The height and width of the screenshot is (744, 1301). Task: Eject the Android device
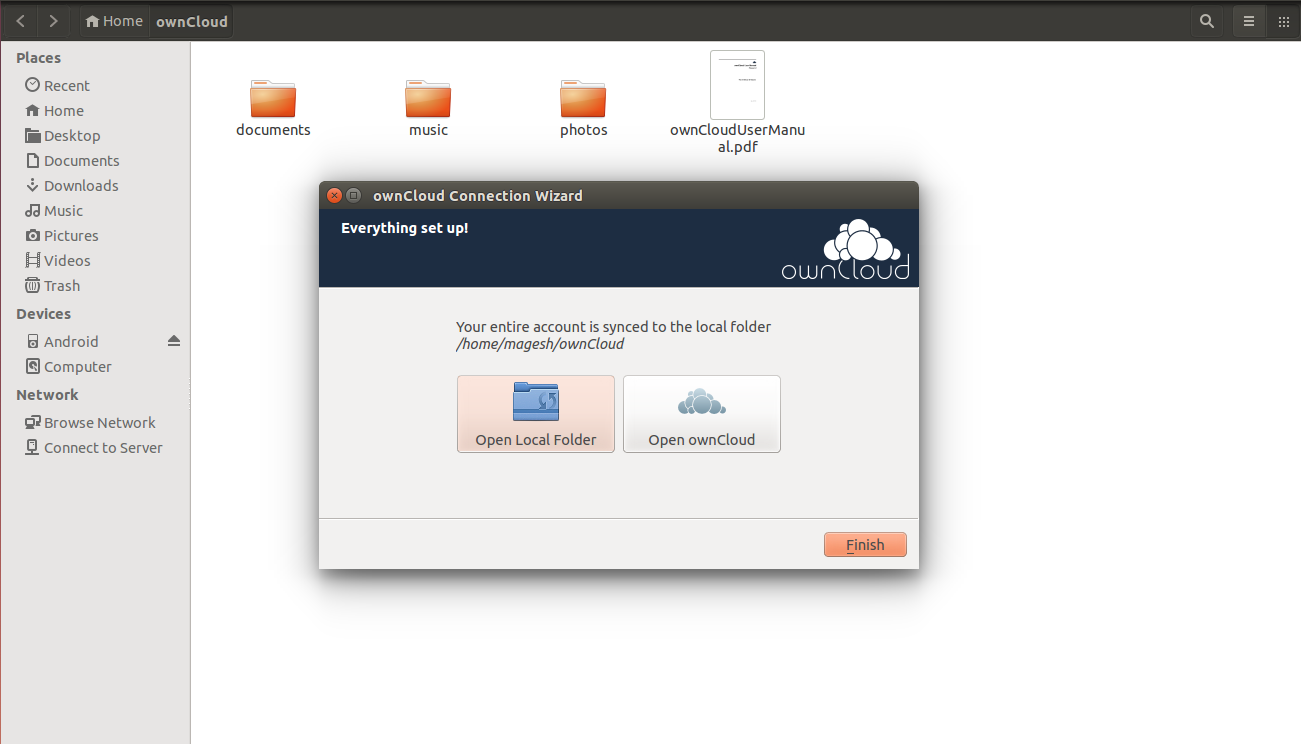tap(174, 341)
